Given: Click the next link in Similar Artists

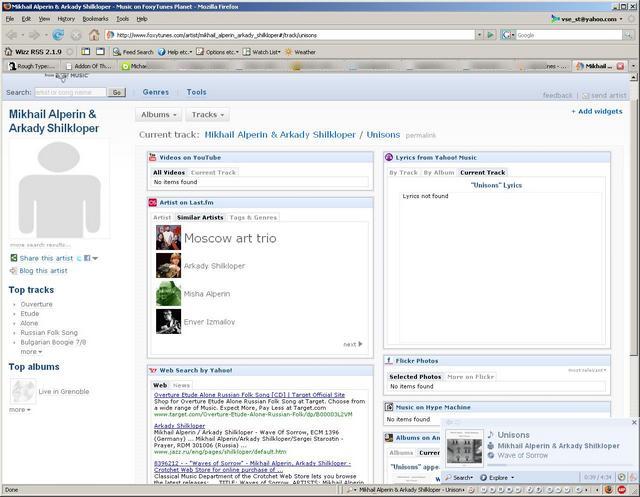Looking at the screenshot, I should tap(353, 344).
